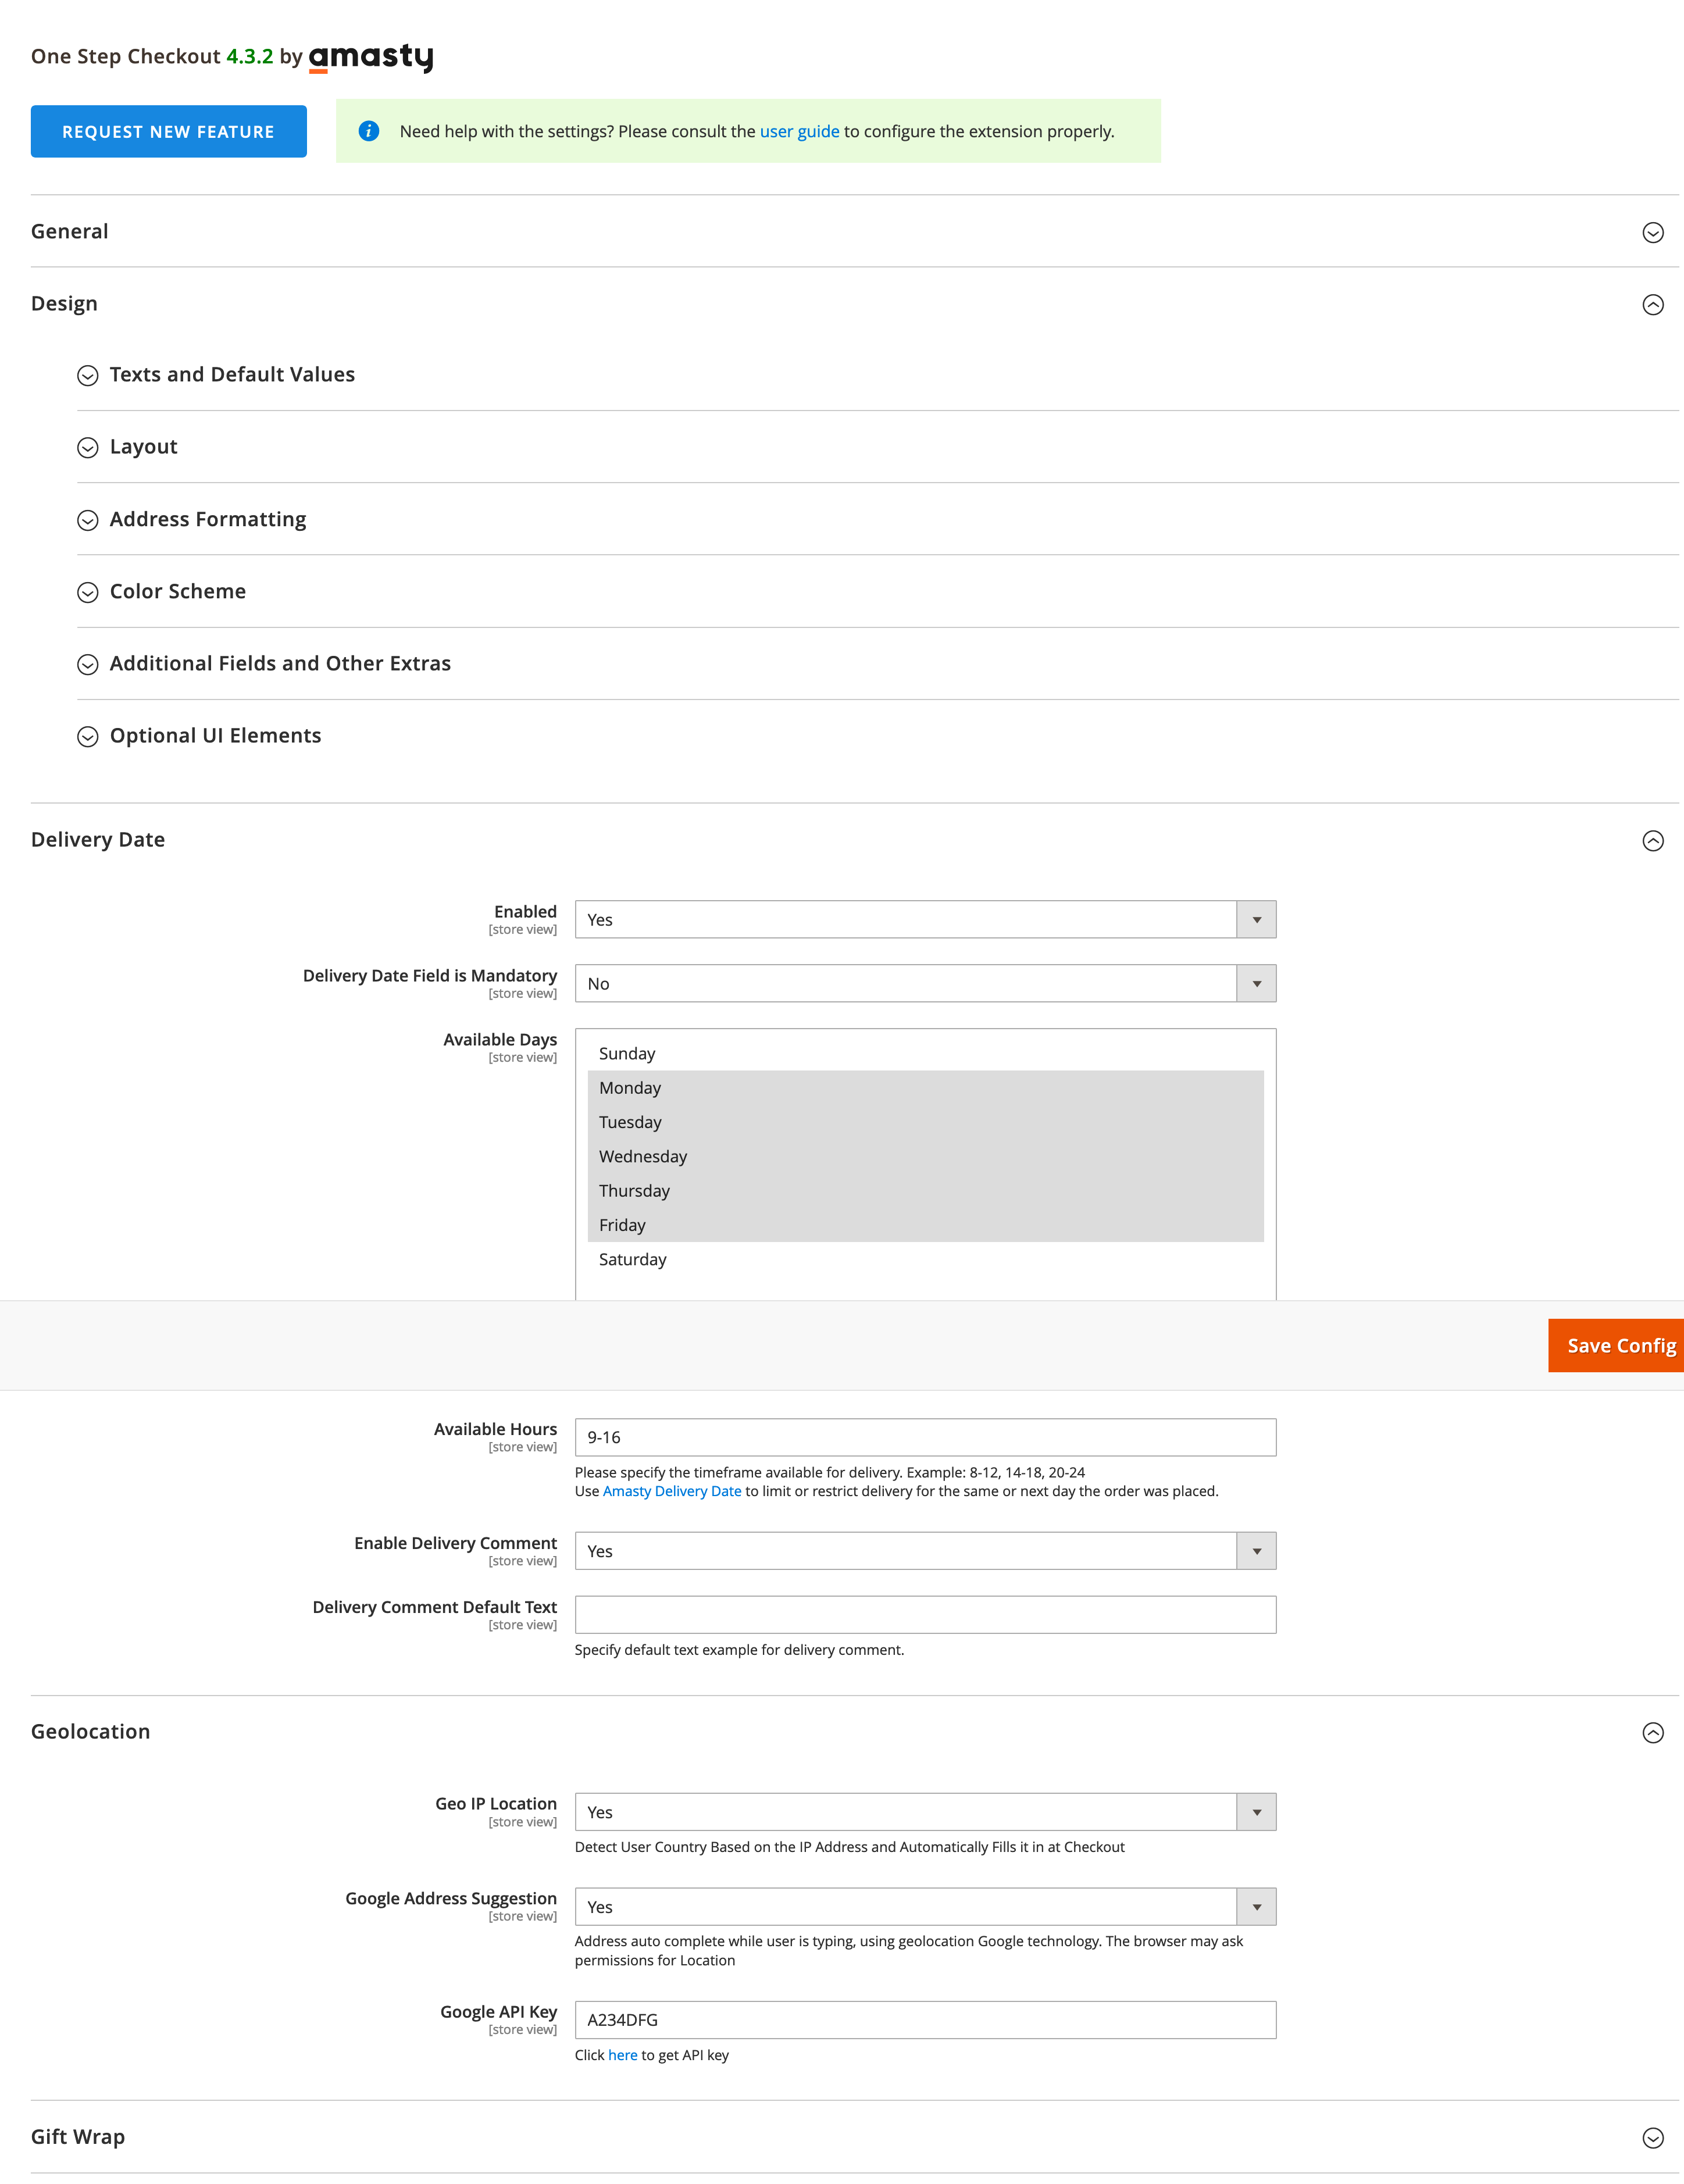Image resolution: width=1684 pixels, height=2184 pixels.
Task: Toggle Geo IP Location select
Action: pos(924,1811)
